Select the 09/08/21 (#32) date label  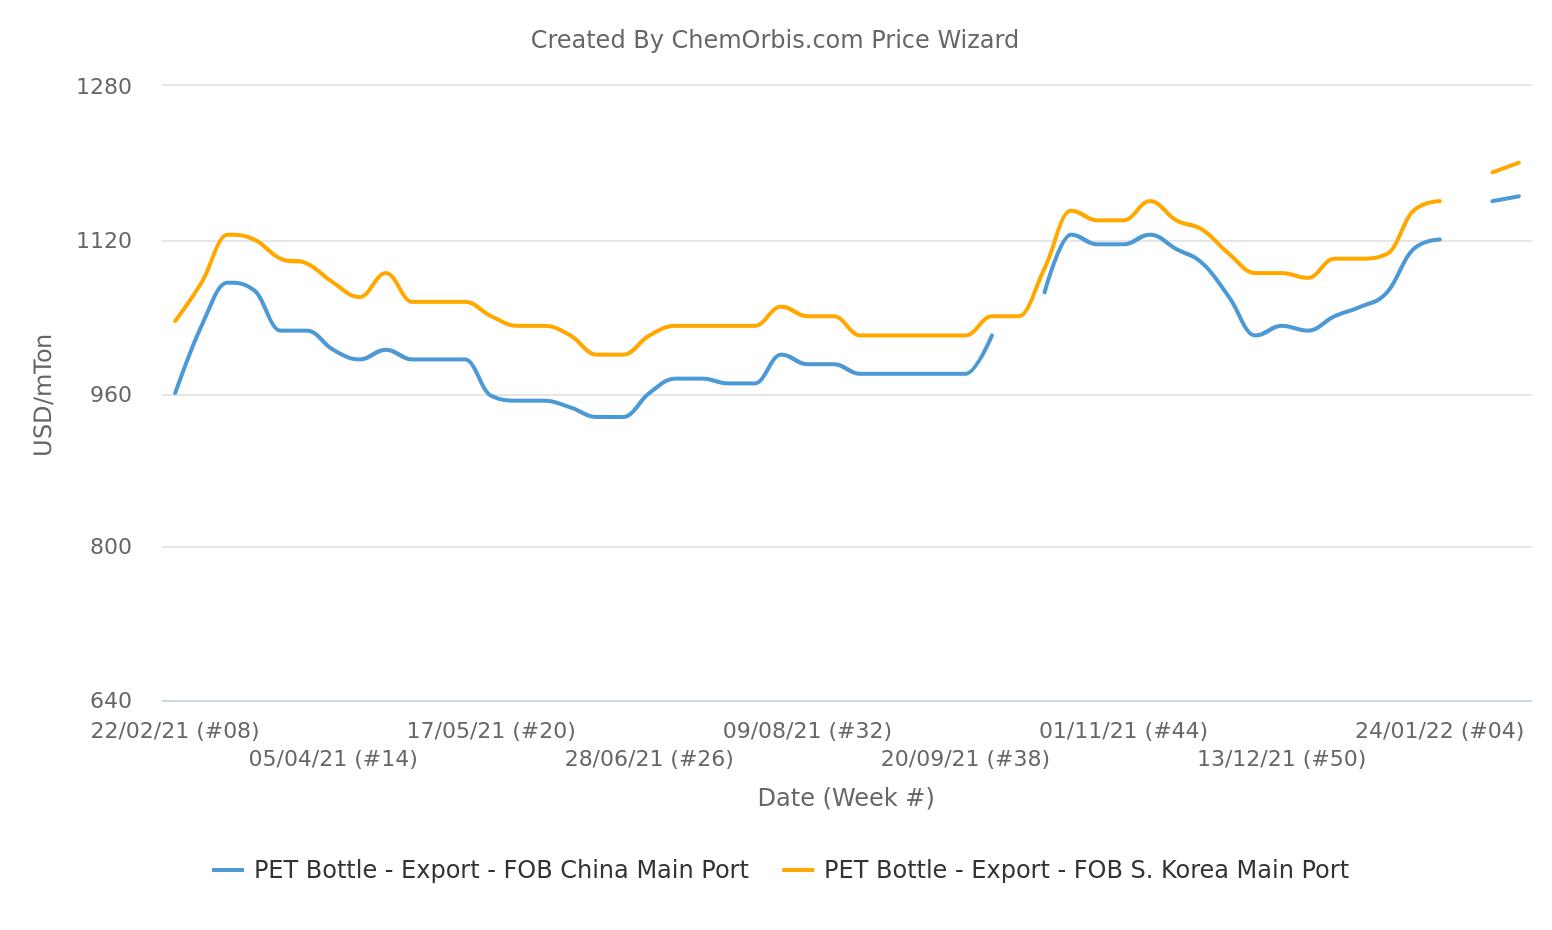coord(807,731)
